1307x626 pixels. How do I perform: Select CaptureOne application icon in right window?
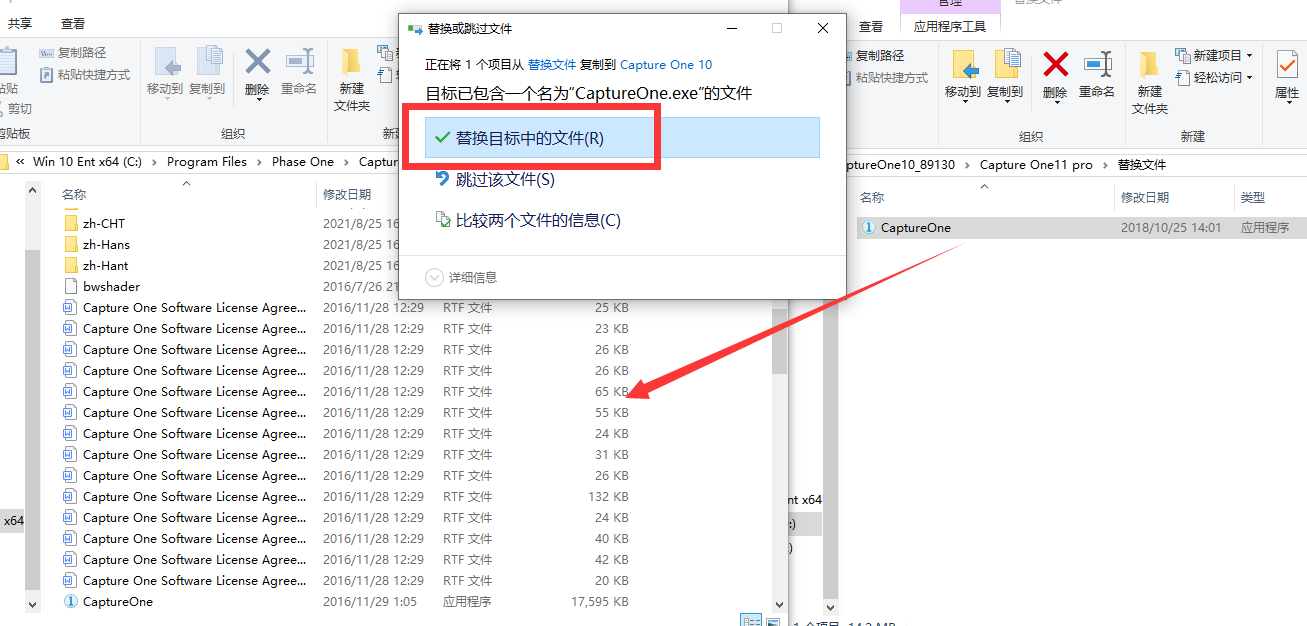coord(868,227)
